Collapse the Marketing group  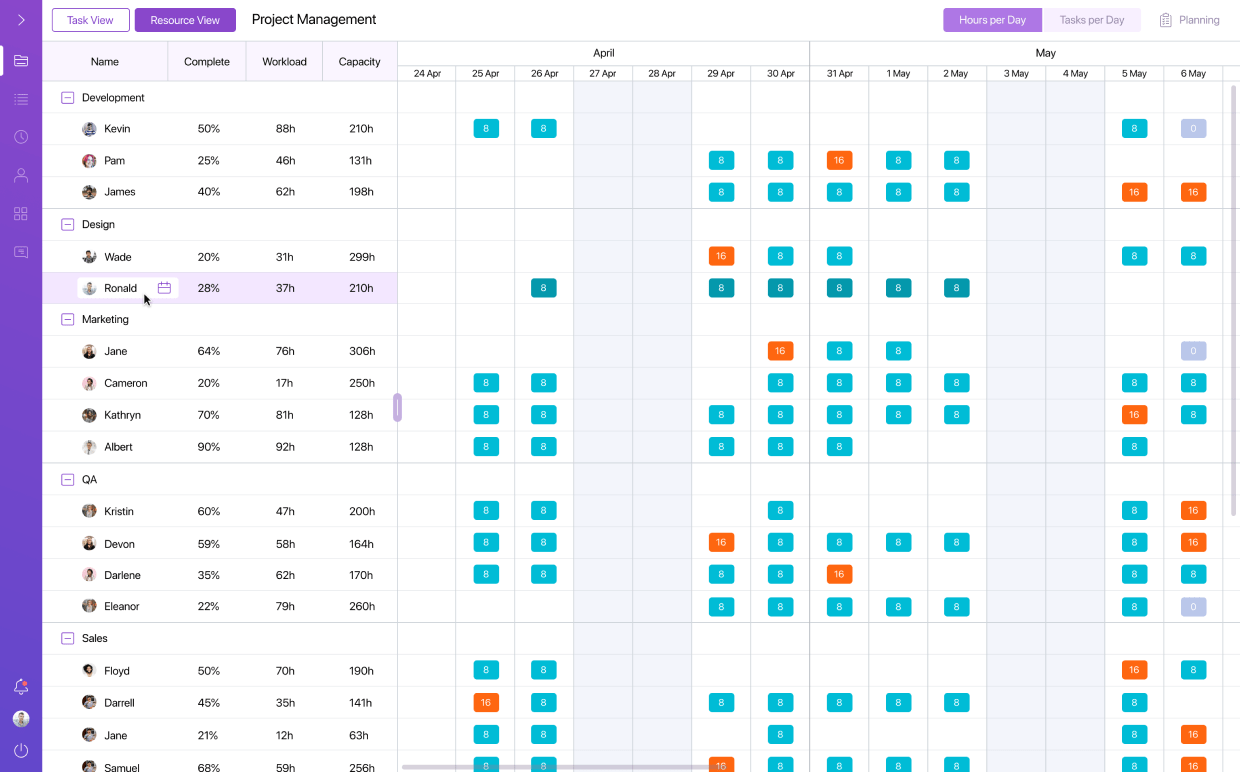click(67, 319)
